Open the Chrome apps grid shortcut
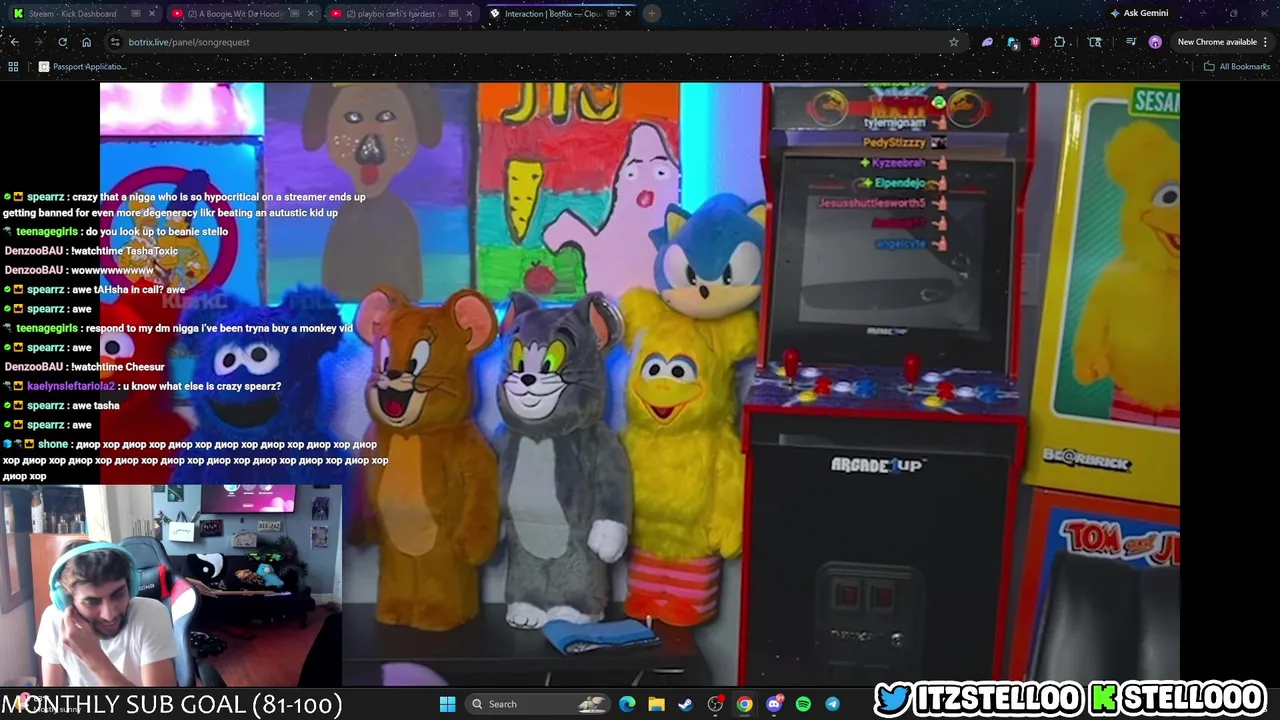The width and height of the screenshot is (1280, 720). pos(13,66)
